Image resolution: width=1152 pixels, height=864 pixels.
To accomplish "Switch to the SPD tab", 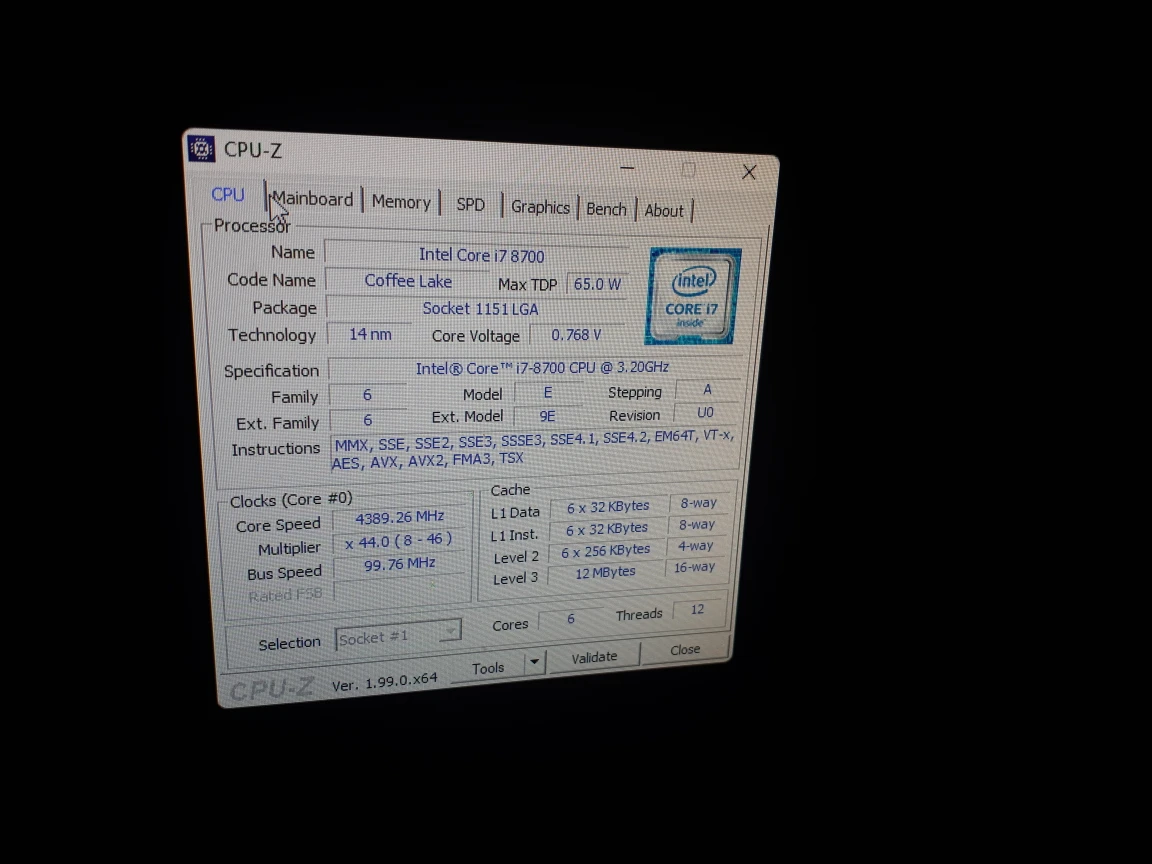I will 470,204.
